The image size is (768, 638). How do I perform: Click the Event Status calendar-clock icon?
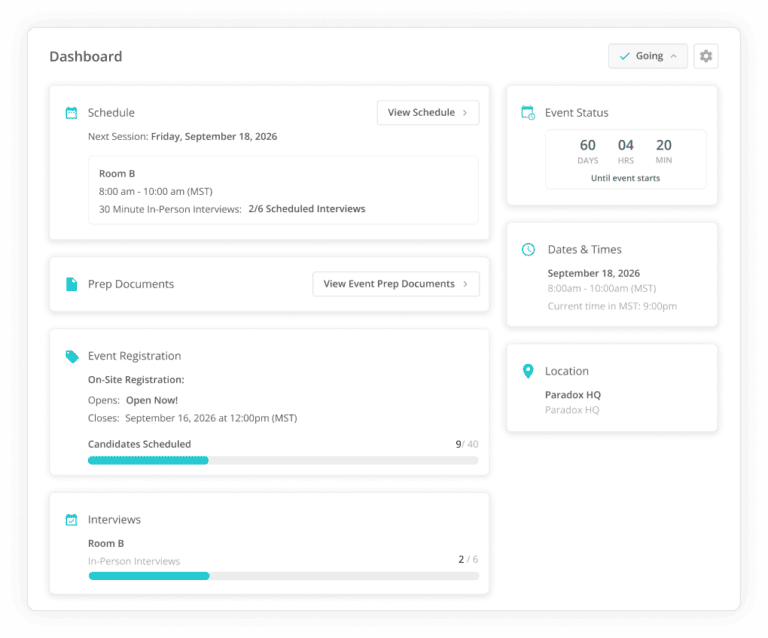pyautogui.click(x=528, y=113)
